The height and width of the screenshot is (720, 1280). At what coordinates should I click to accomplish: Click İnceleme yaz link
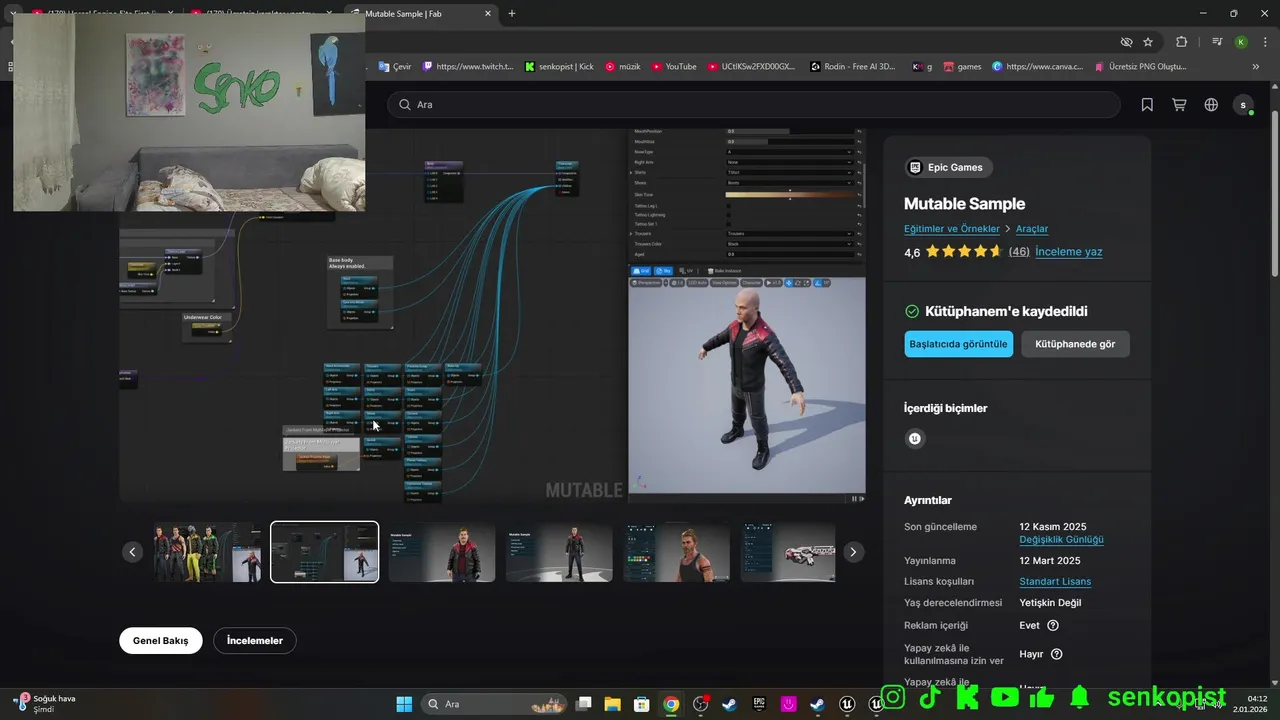click(1069, 252)
